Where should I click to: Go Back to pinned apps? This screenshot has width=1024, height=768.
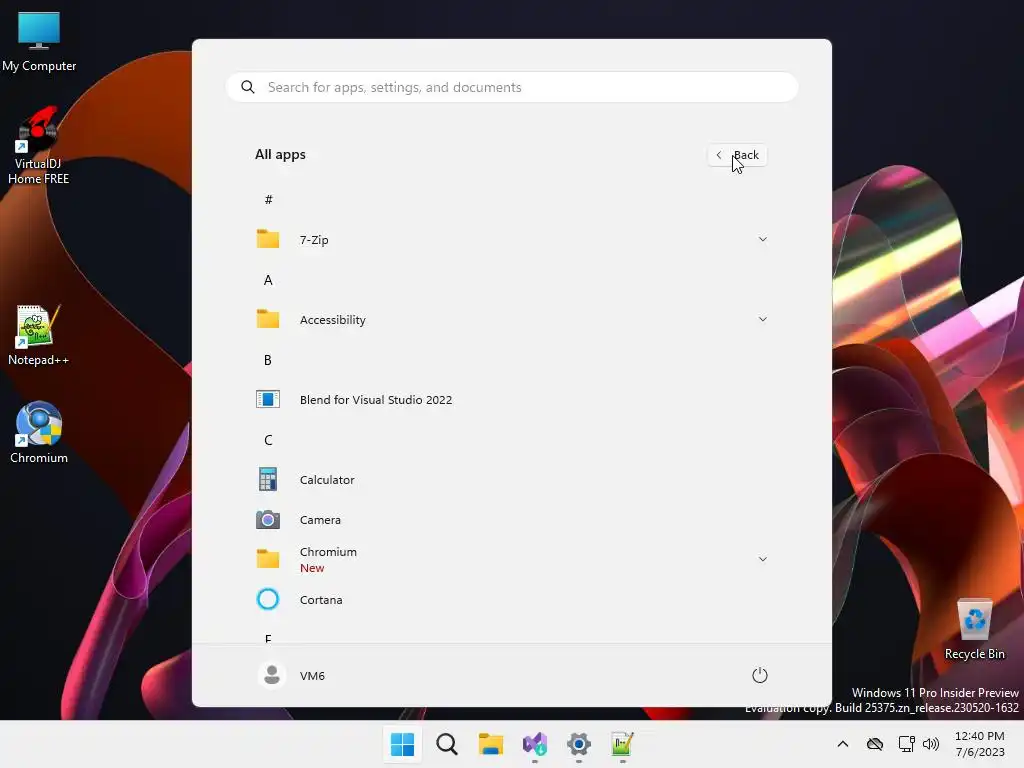point(737,155)
